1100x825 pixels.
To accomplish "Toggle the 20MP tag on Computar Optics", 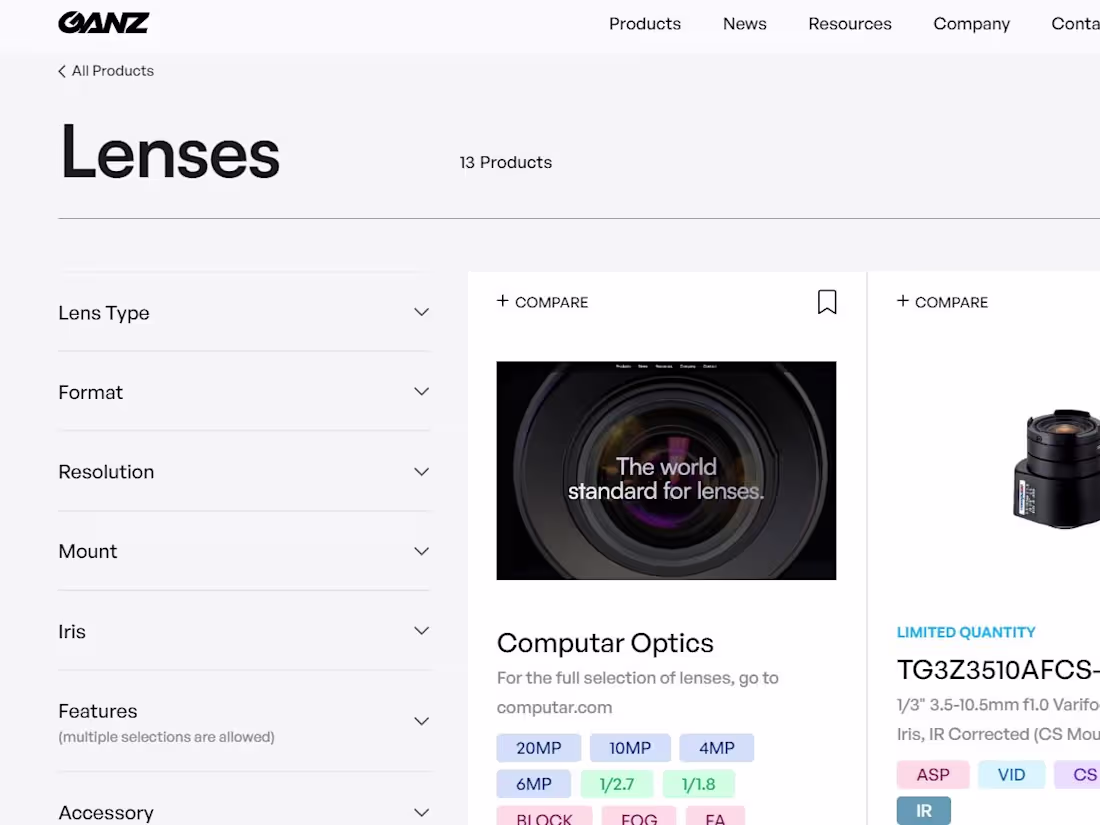I will coord(538,747).
